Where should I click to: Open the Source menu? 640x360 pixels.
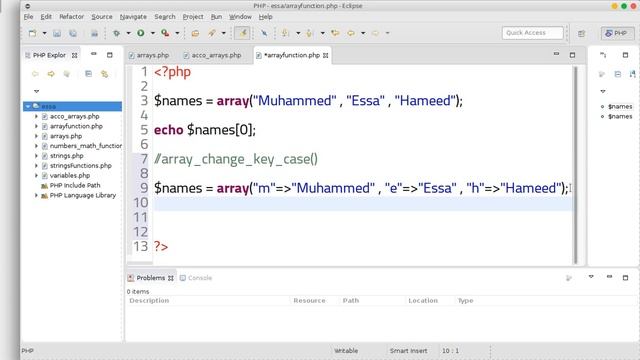point(102,17)
